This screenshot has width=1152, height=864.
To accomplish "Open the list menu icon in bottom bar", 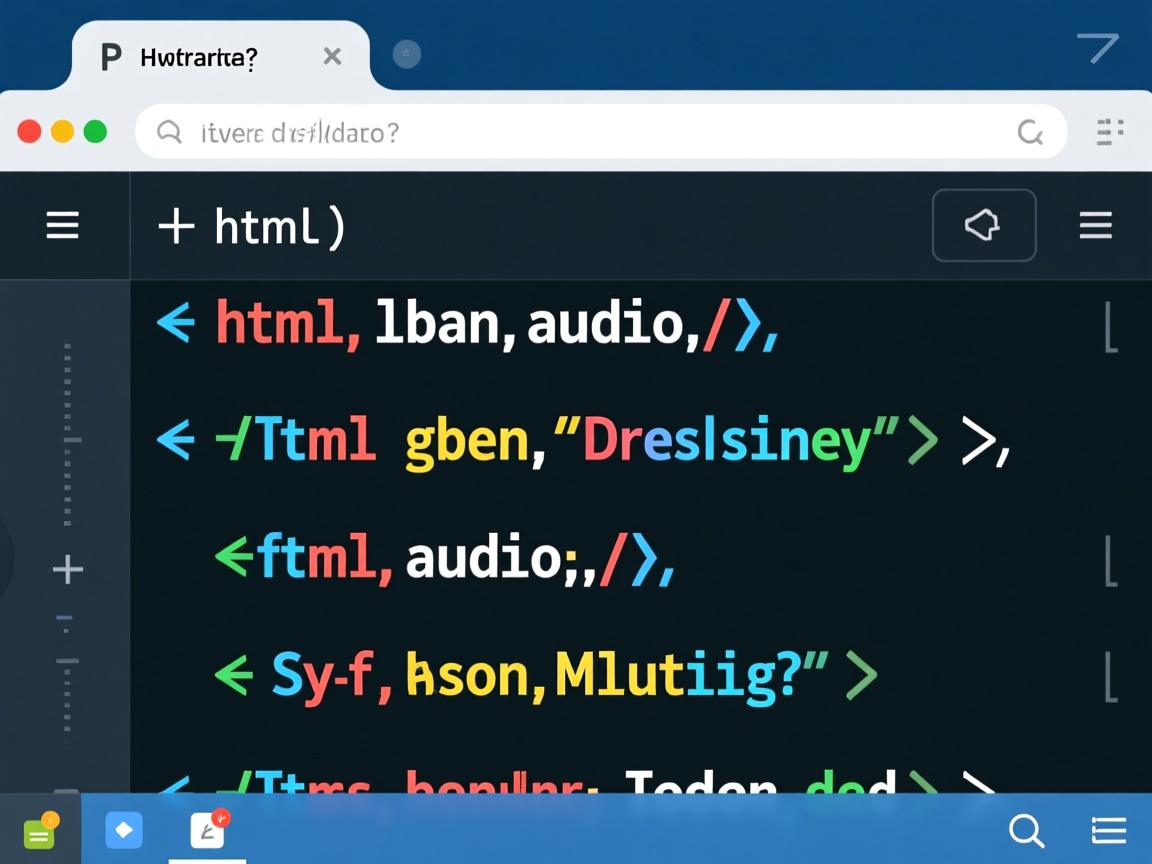I will tap(1108, 830).
